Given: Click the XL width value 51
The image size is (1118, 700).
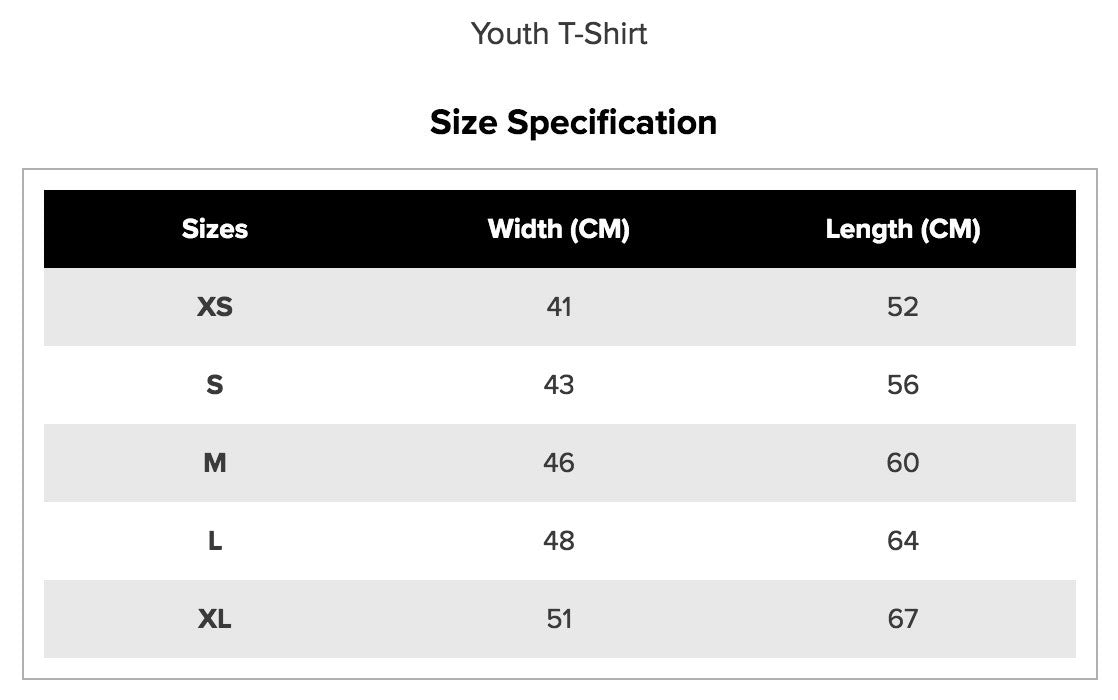Looking at the screenshot, I should pyautogui.click(x=559, y=619).
